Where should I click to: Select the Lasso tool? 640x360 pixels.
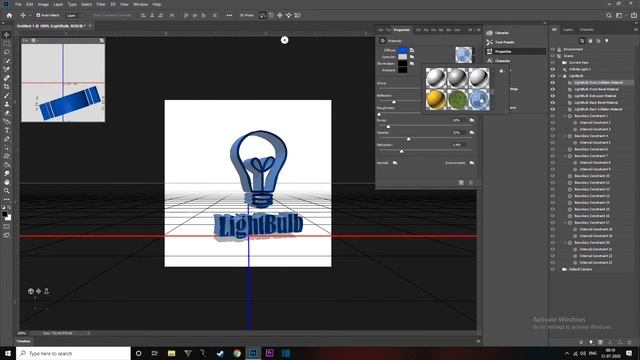click(x=7, y=52)
